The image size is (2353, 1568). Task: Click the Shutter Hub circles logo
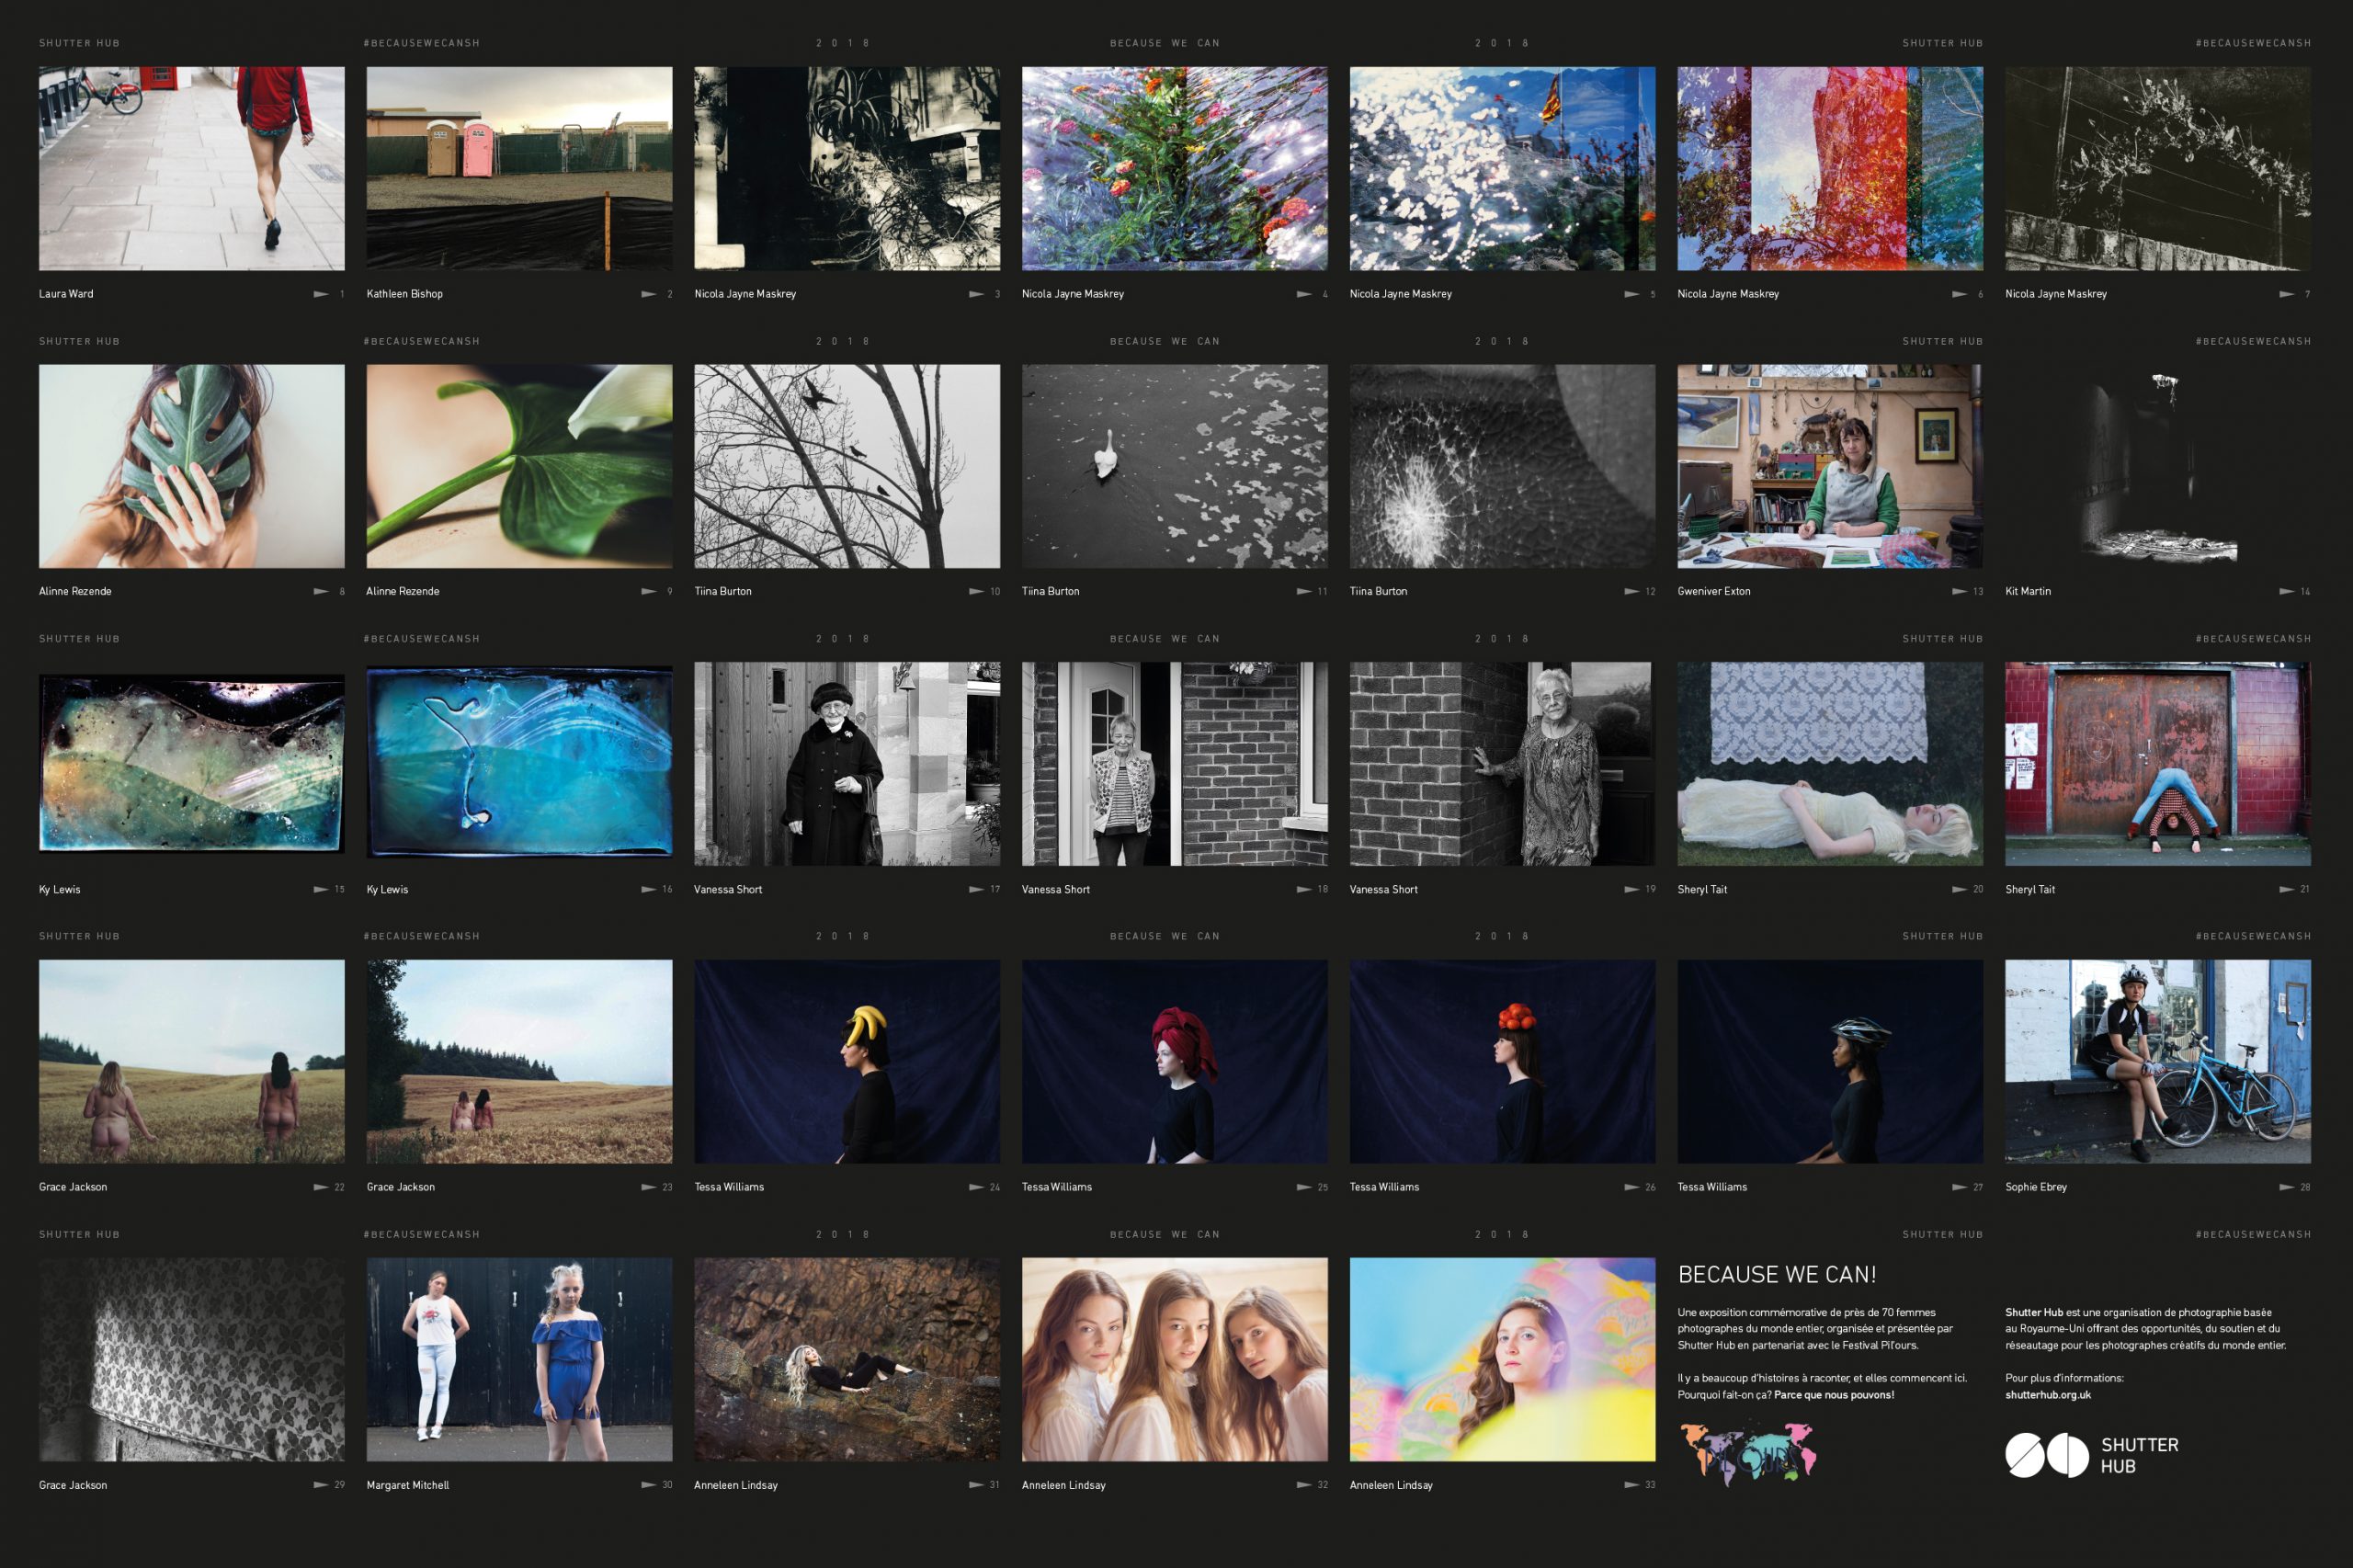tap(2046, 1455)
